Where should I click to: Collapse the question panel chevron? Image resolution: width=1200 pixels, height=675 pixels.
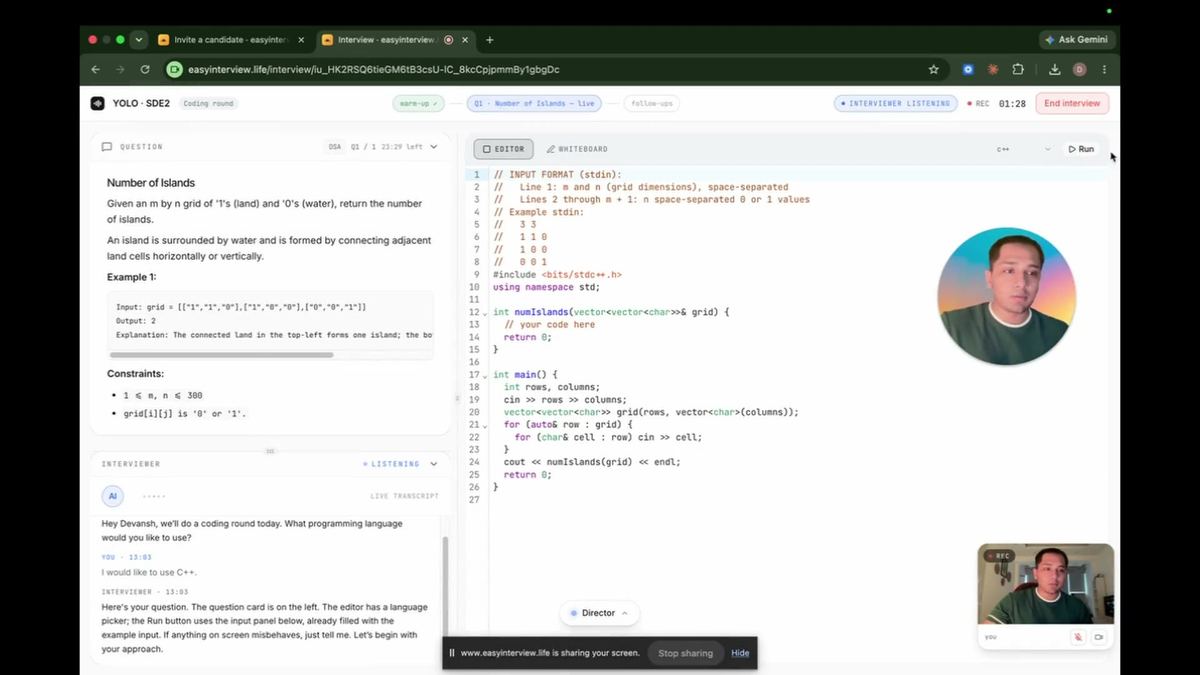pos(433,147)
